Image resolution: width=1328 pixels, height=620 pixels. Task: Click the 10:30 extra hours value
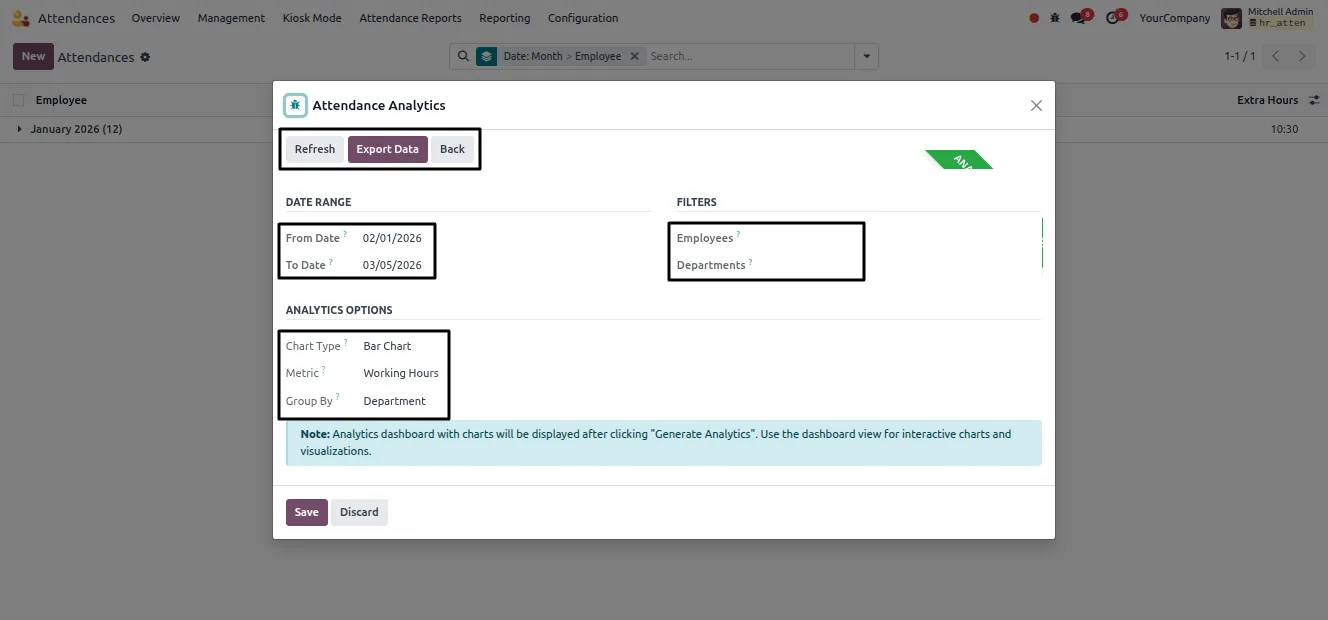pos(1284,129)
